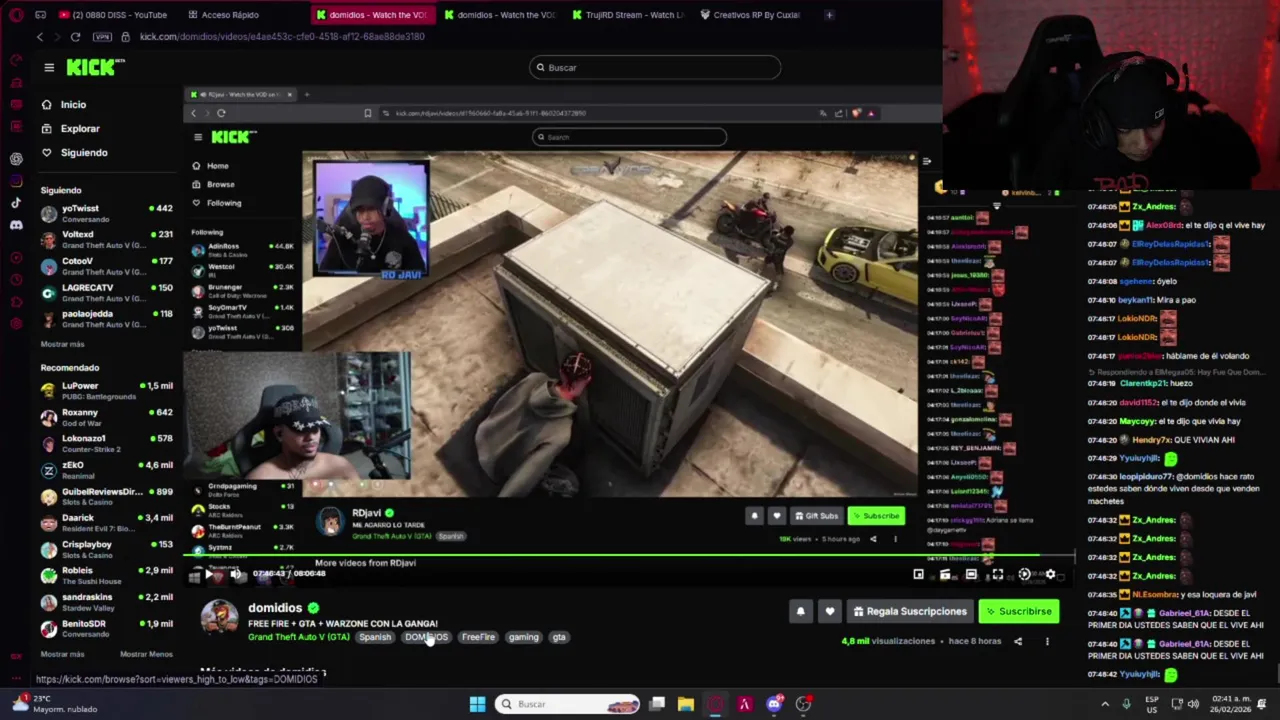The image size is (1280, 720).
Task: Click domidios channel avatar below video
Action: pos(219,618)
